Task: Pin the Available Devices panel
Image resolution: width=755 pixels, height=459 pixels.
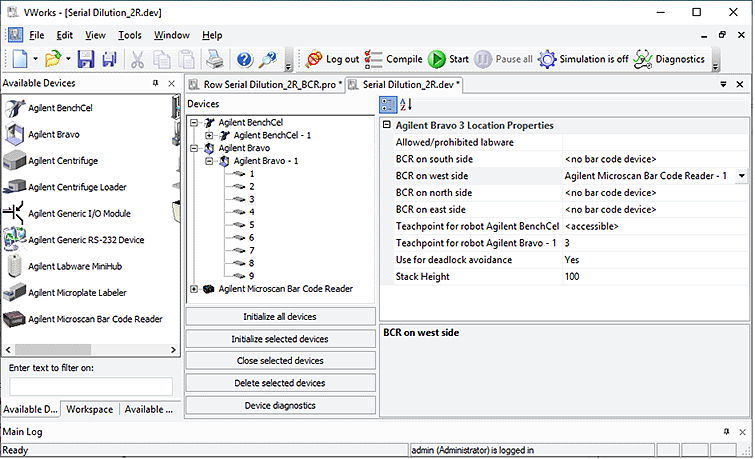Action: tap(156, 83)
